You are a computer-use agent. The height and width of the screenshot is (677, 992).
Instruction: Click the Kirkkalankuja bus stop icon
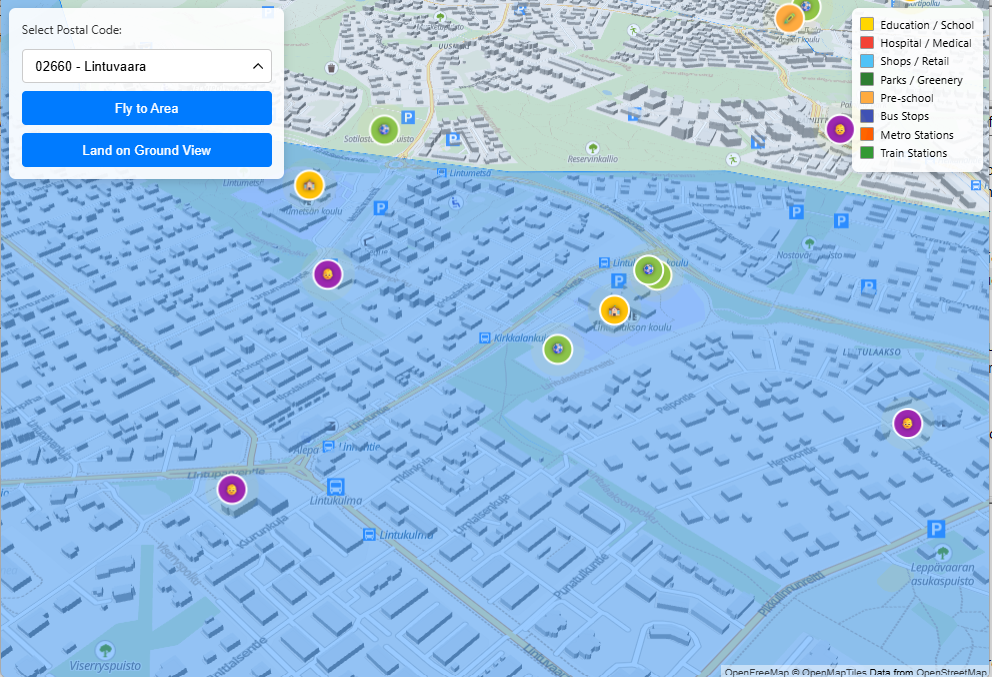coord(485,338)
